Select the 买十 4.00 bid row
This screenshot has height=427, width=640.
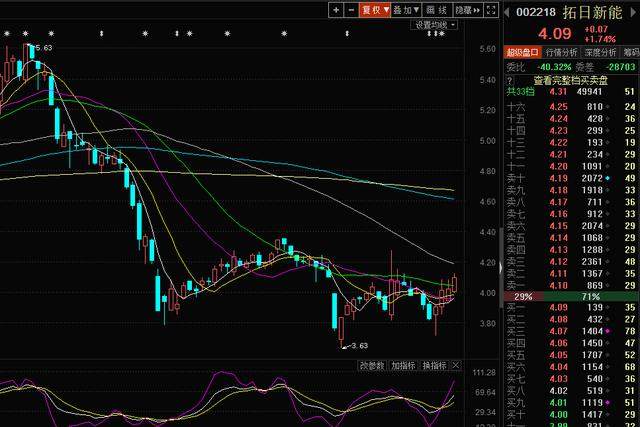[x=571, y=415]
